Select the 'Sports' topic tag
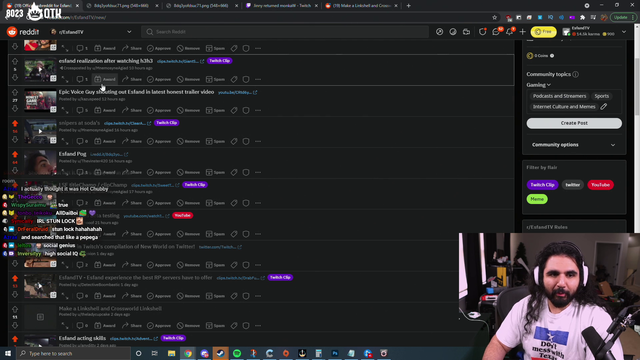This screenshot has width=640, height=360. tap(601, 96)
